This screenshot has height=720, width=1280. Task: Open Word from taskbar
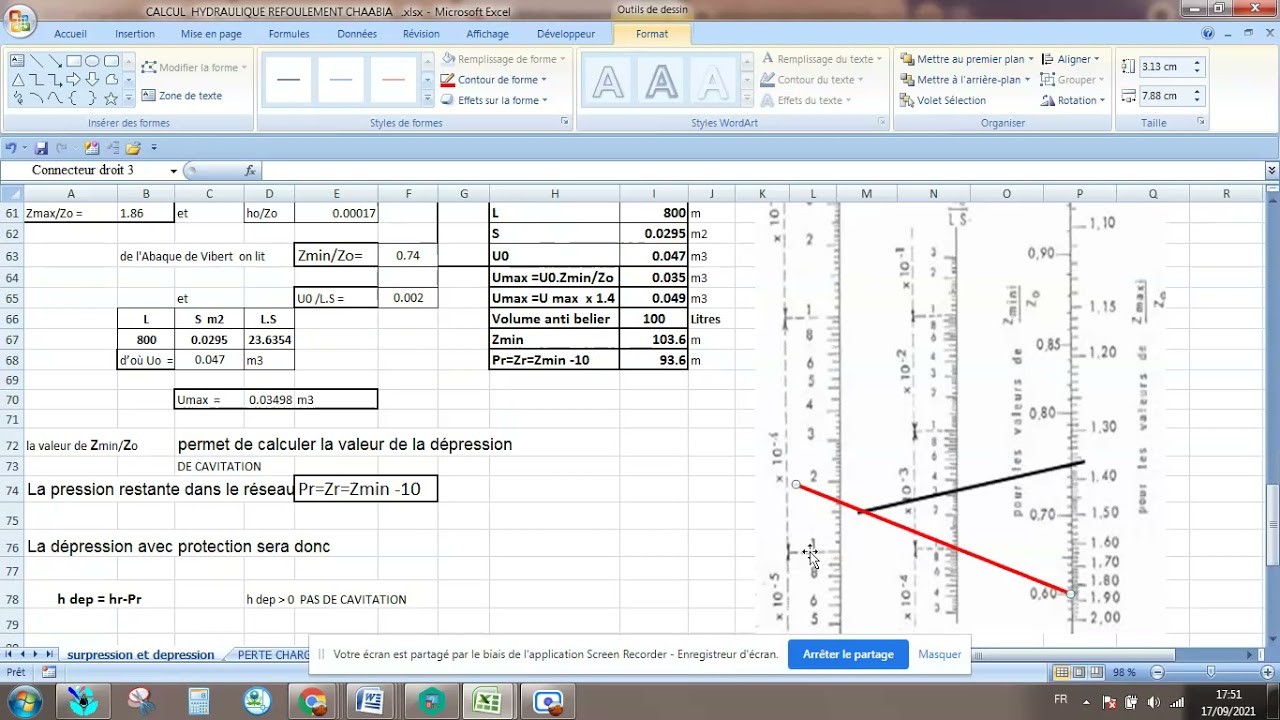tap(369, 701)
